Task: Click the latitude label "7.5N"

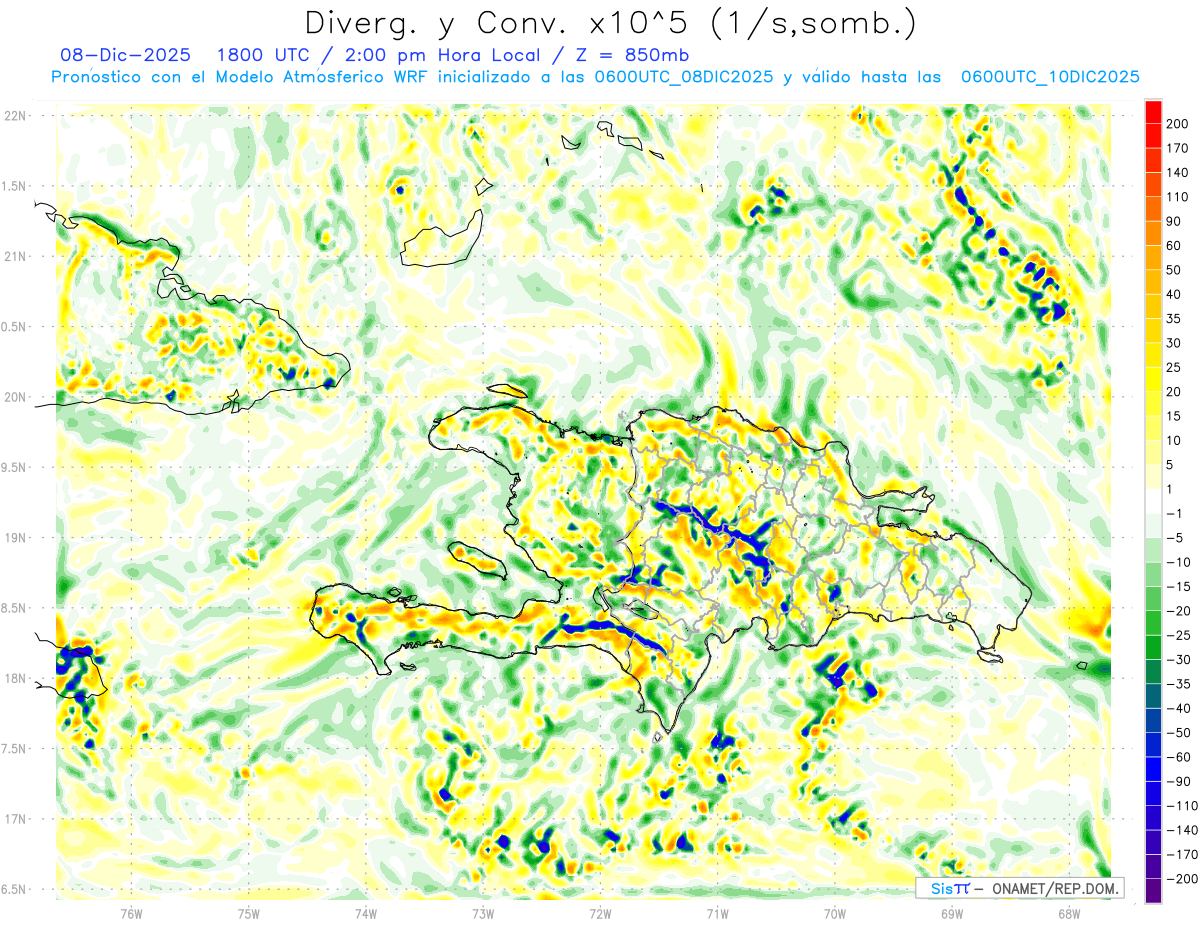Action: pos(15,749)
